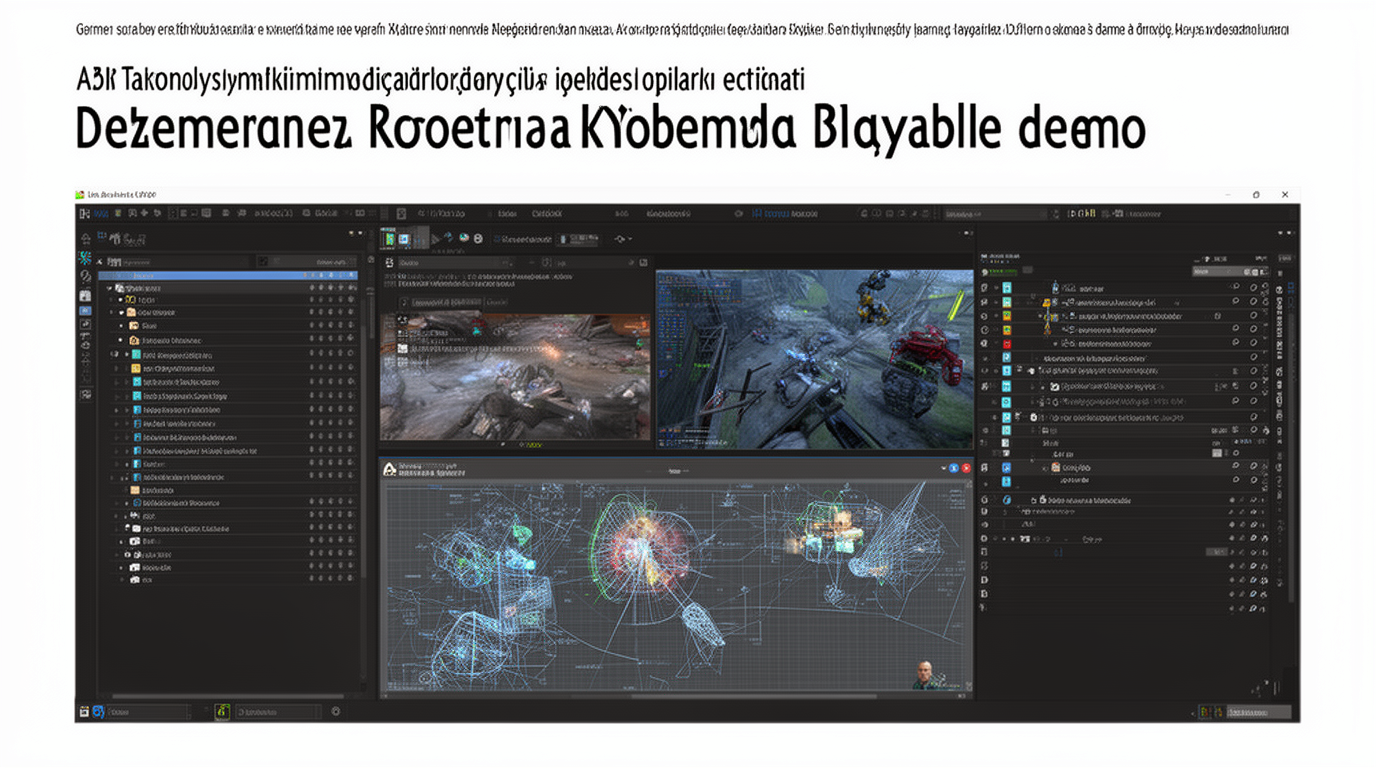Open the dropdown field in top toolbar right

click(996, 213)
